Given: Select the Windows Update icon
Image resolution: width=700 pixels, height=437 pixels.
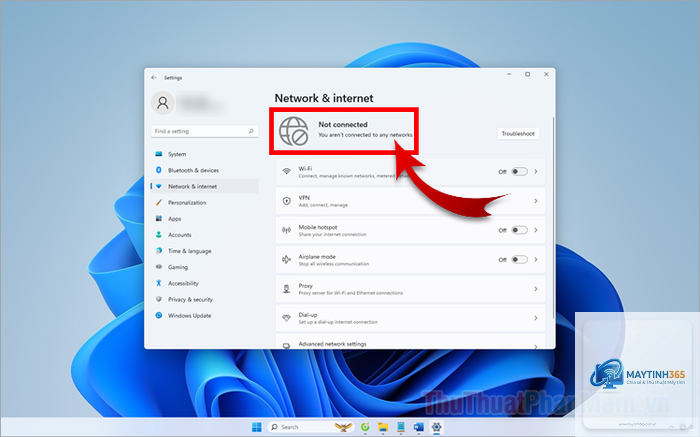Looking at the screenshot, I should [x=158, y=315].
